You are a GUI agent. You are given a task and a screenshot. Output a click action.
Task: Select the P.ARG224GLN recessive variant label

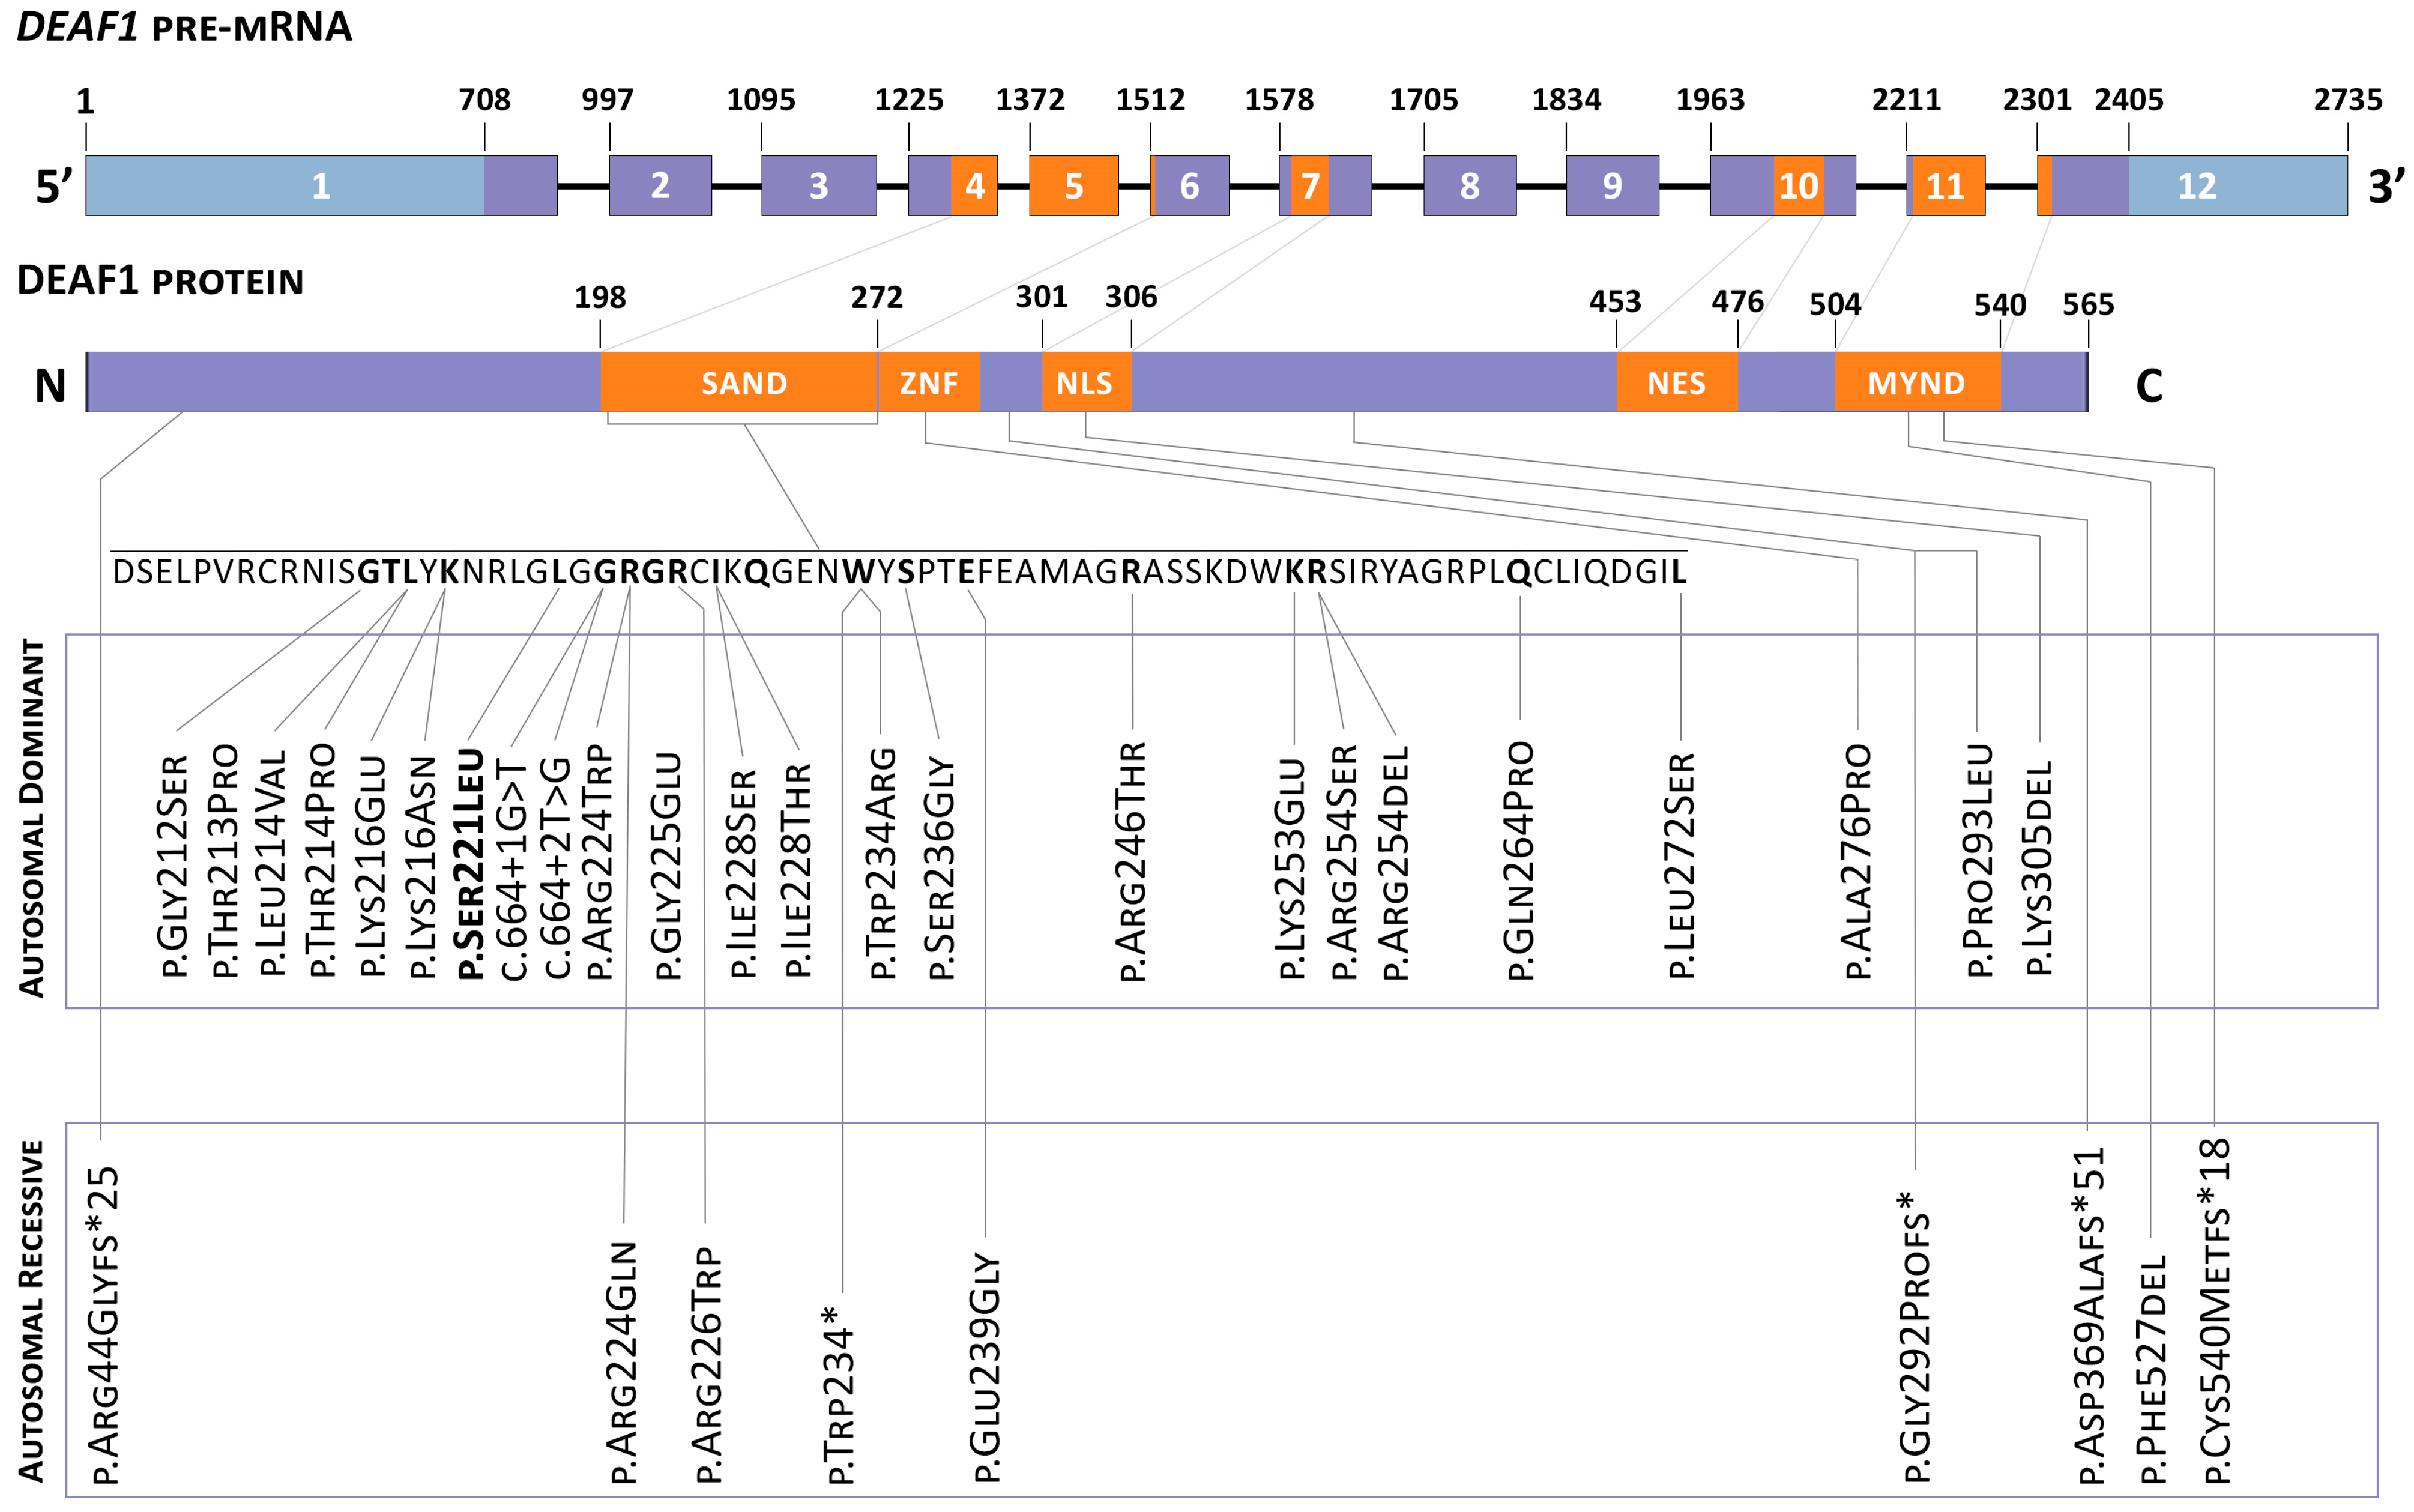tap(623, 1362)
